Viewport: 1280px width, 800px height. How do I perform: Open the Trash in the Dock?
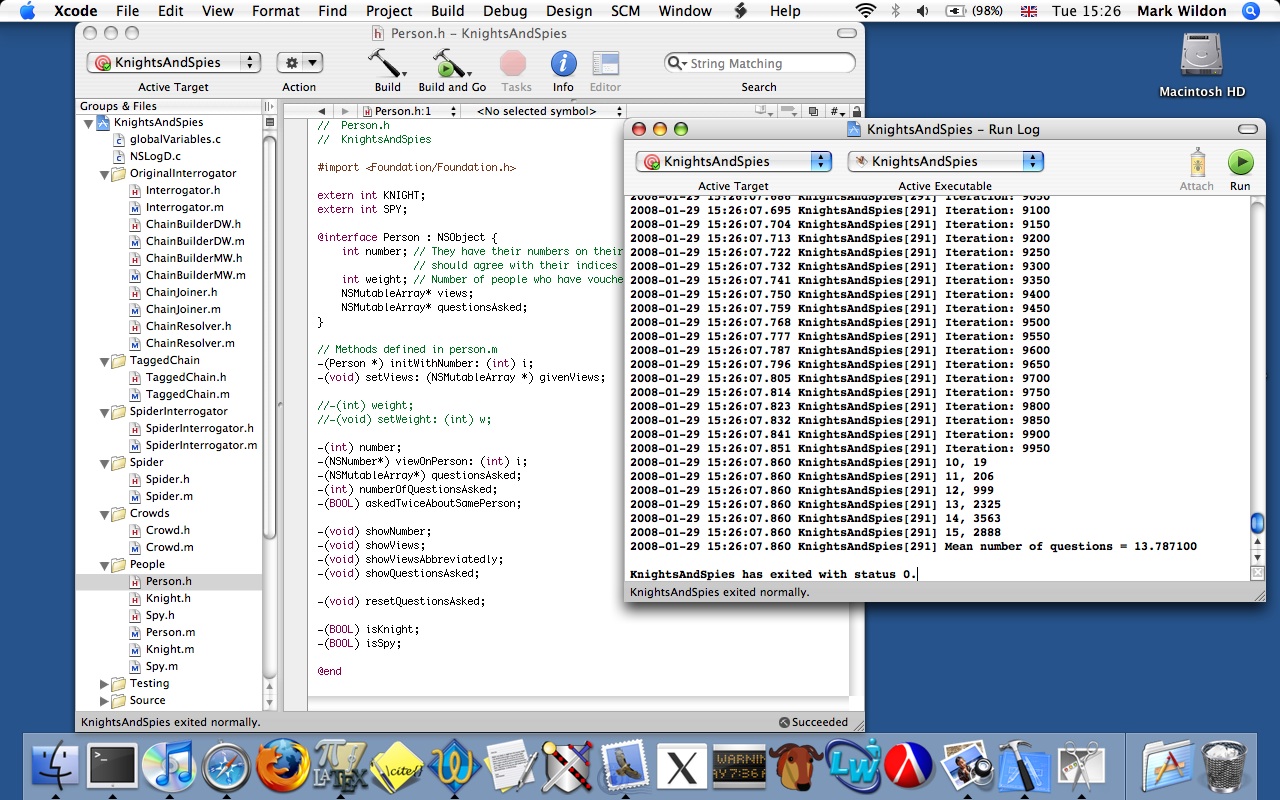[x=1224, y=767]
